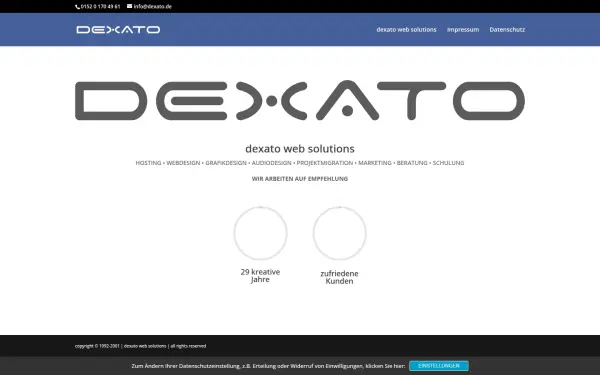
Task: Click the HOSTING • WEBDESIGN services text line
Action: click(x=300, y=163)
